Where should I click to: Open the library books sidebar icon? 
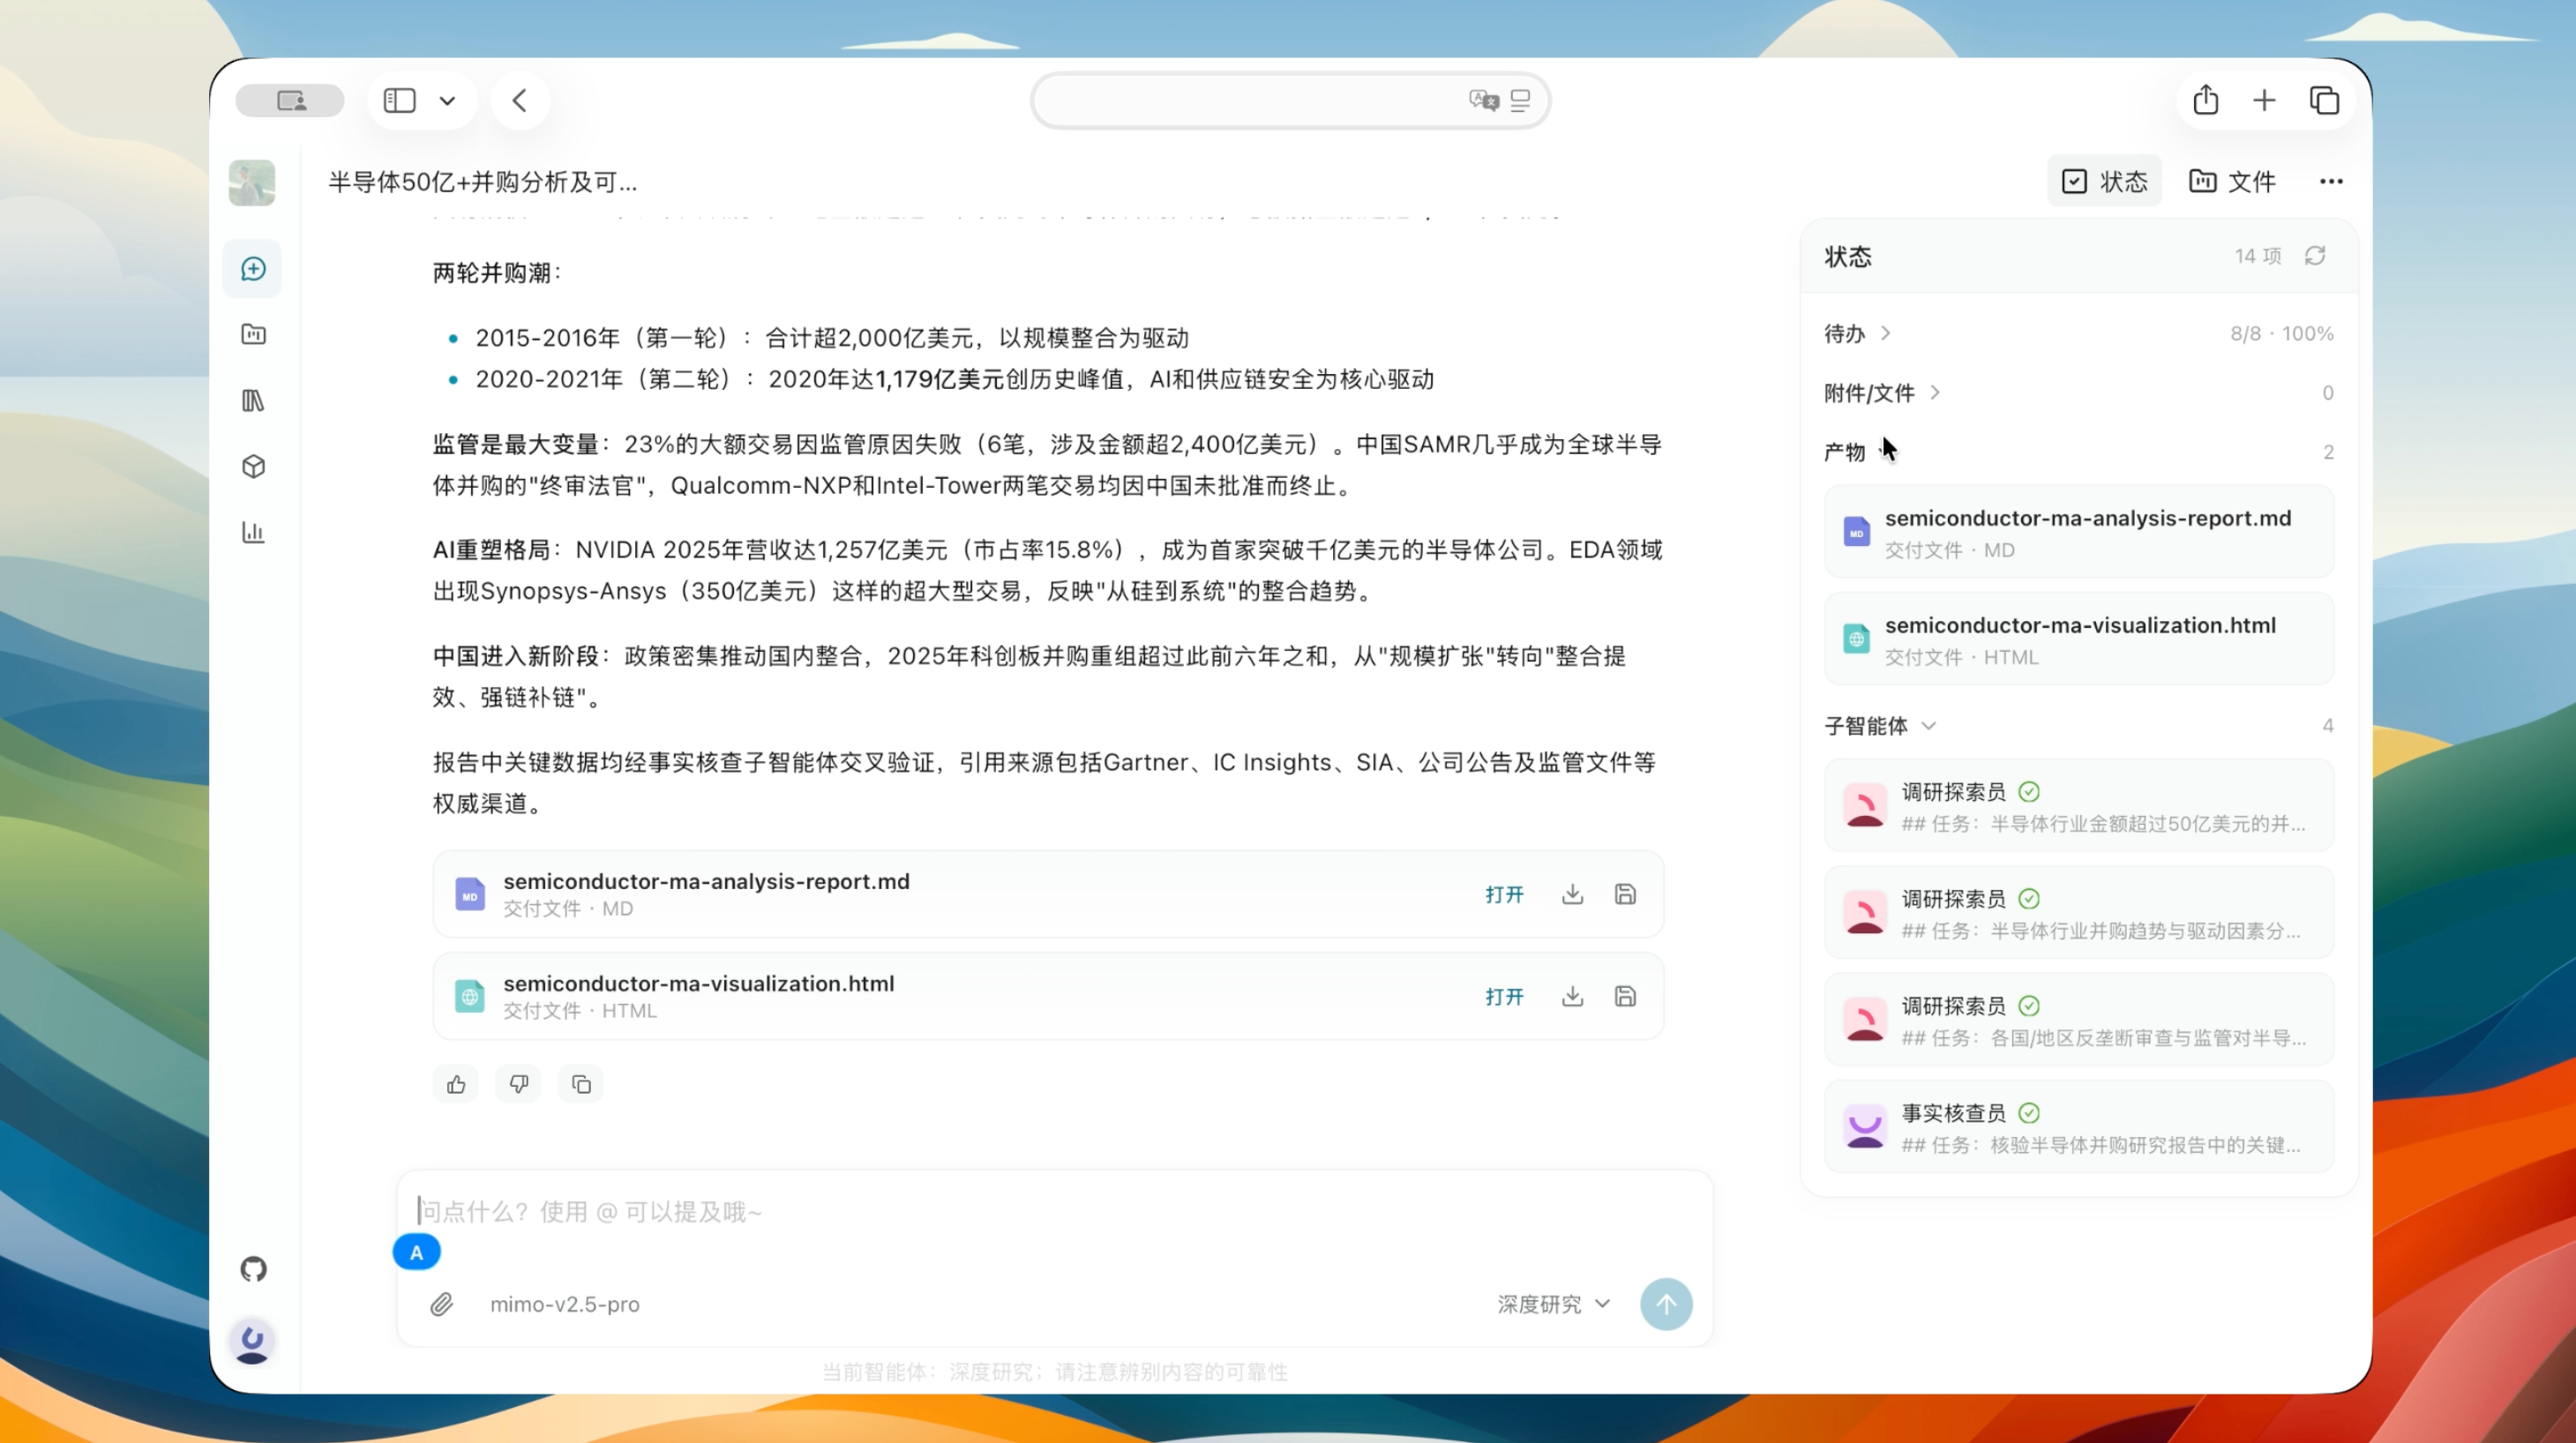click(253, 400)
